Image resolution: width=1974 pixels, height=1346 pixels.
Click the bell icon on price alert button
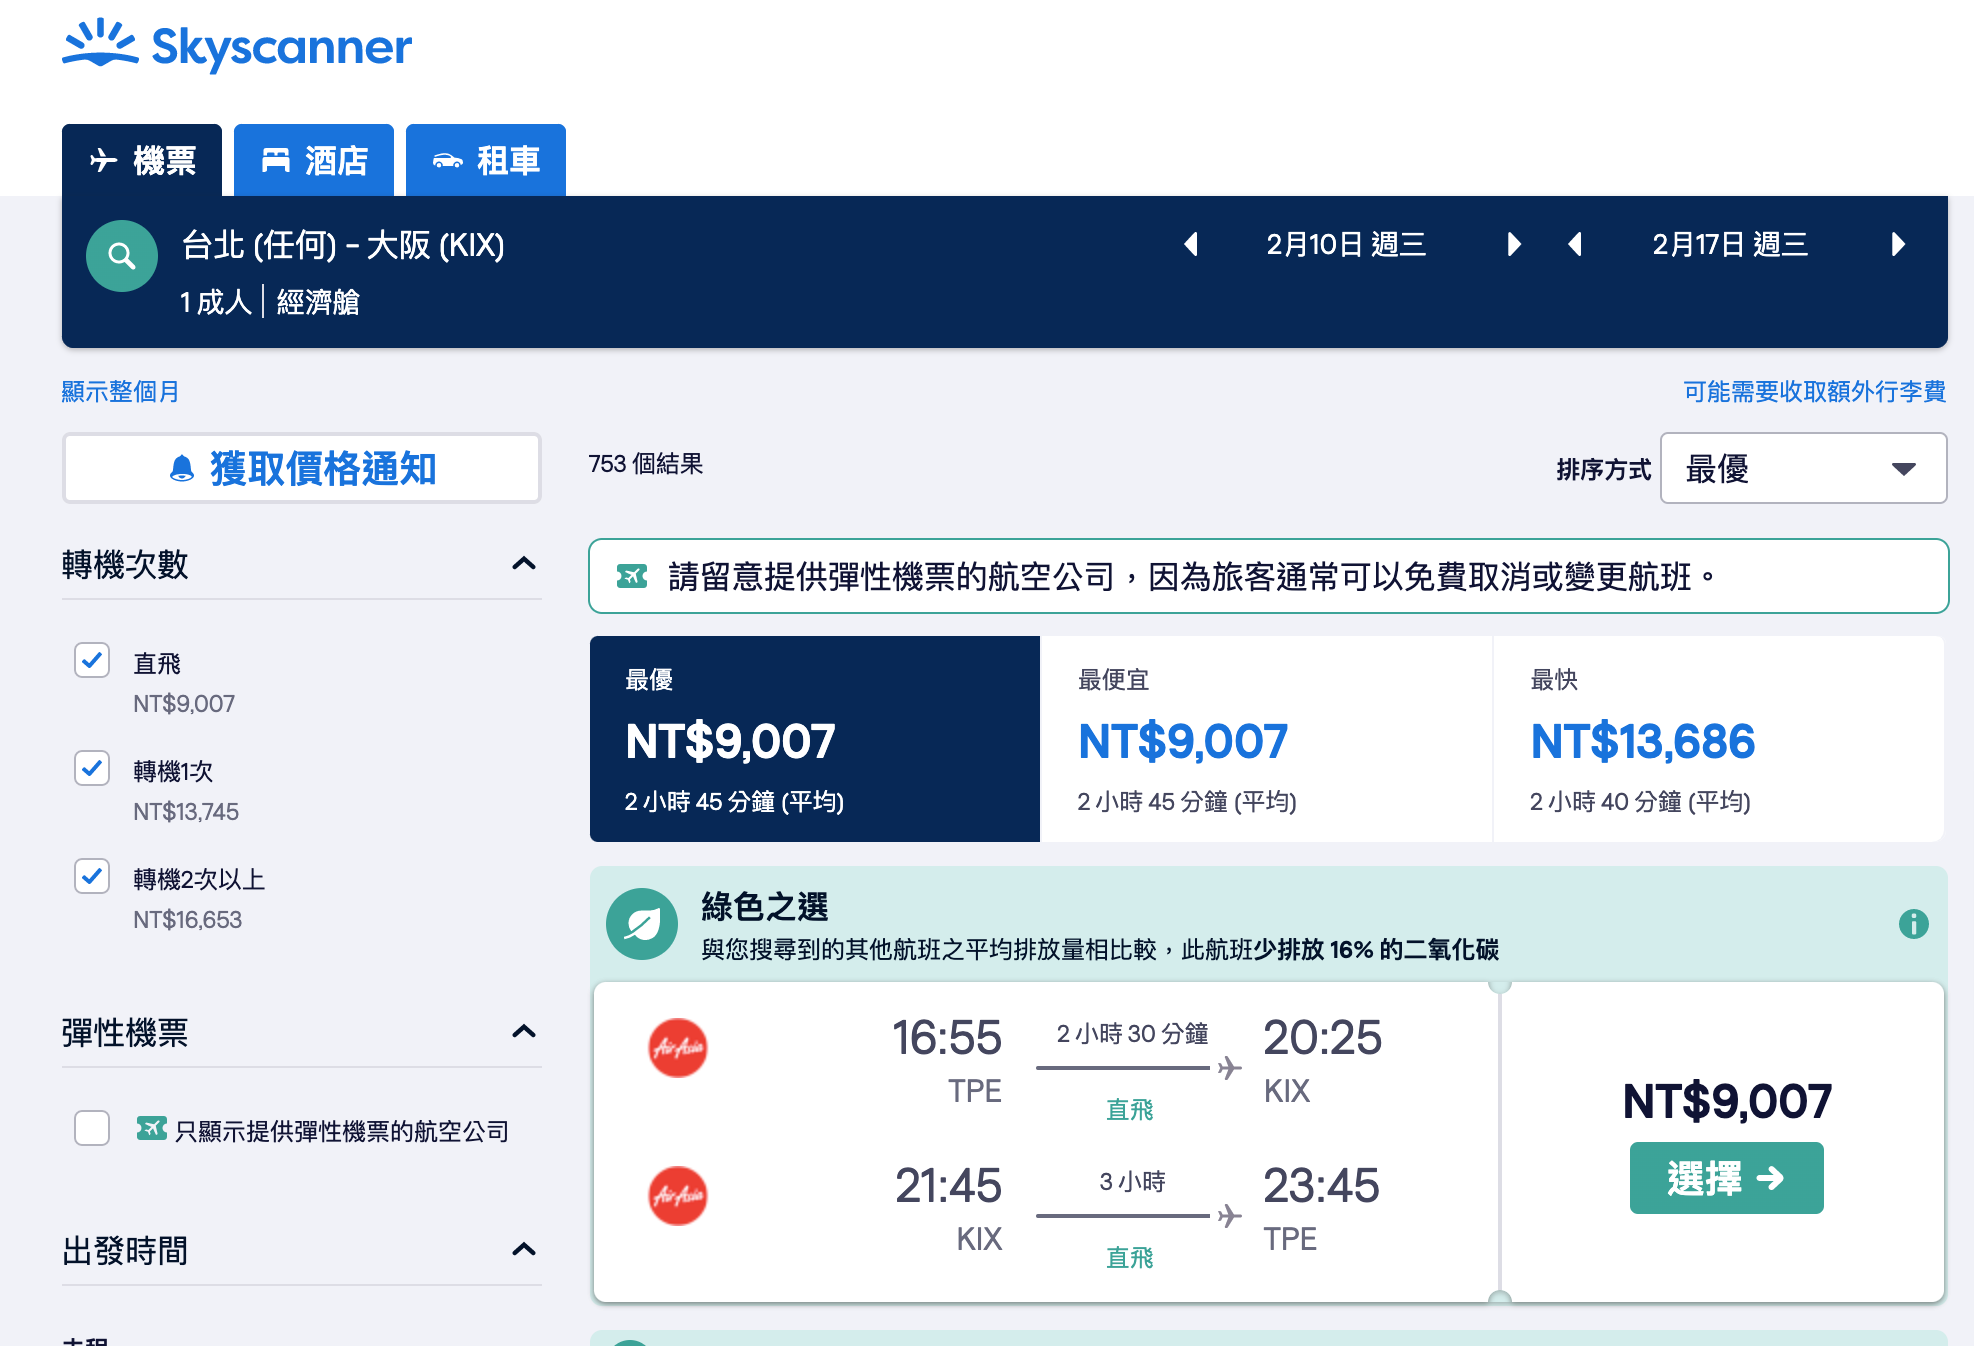[x=182, y=469]
